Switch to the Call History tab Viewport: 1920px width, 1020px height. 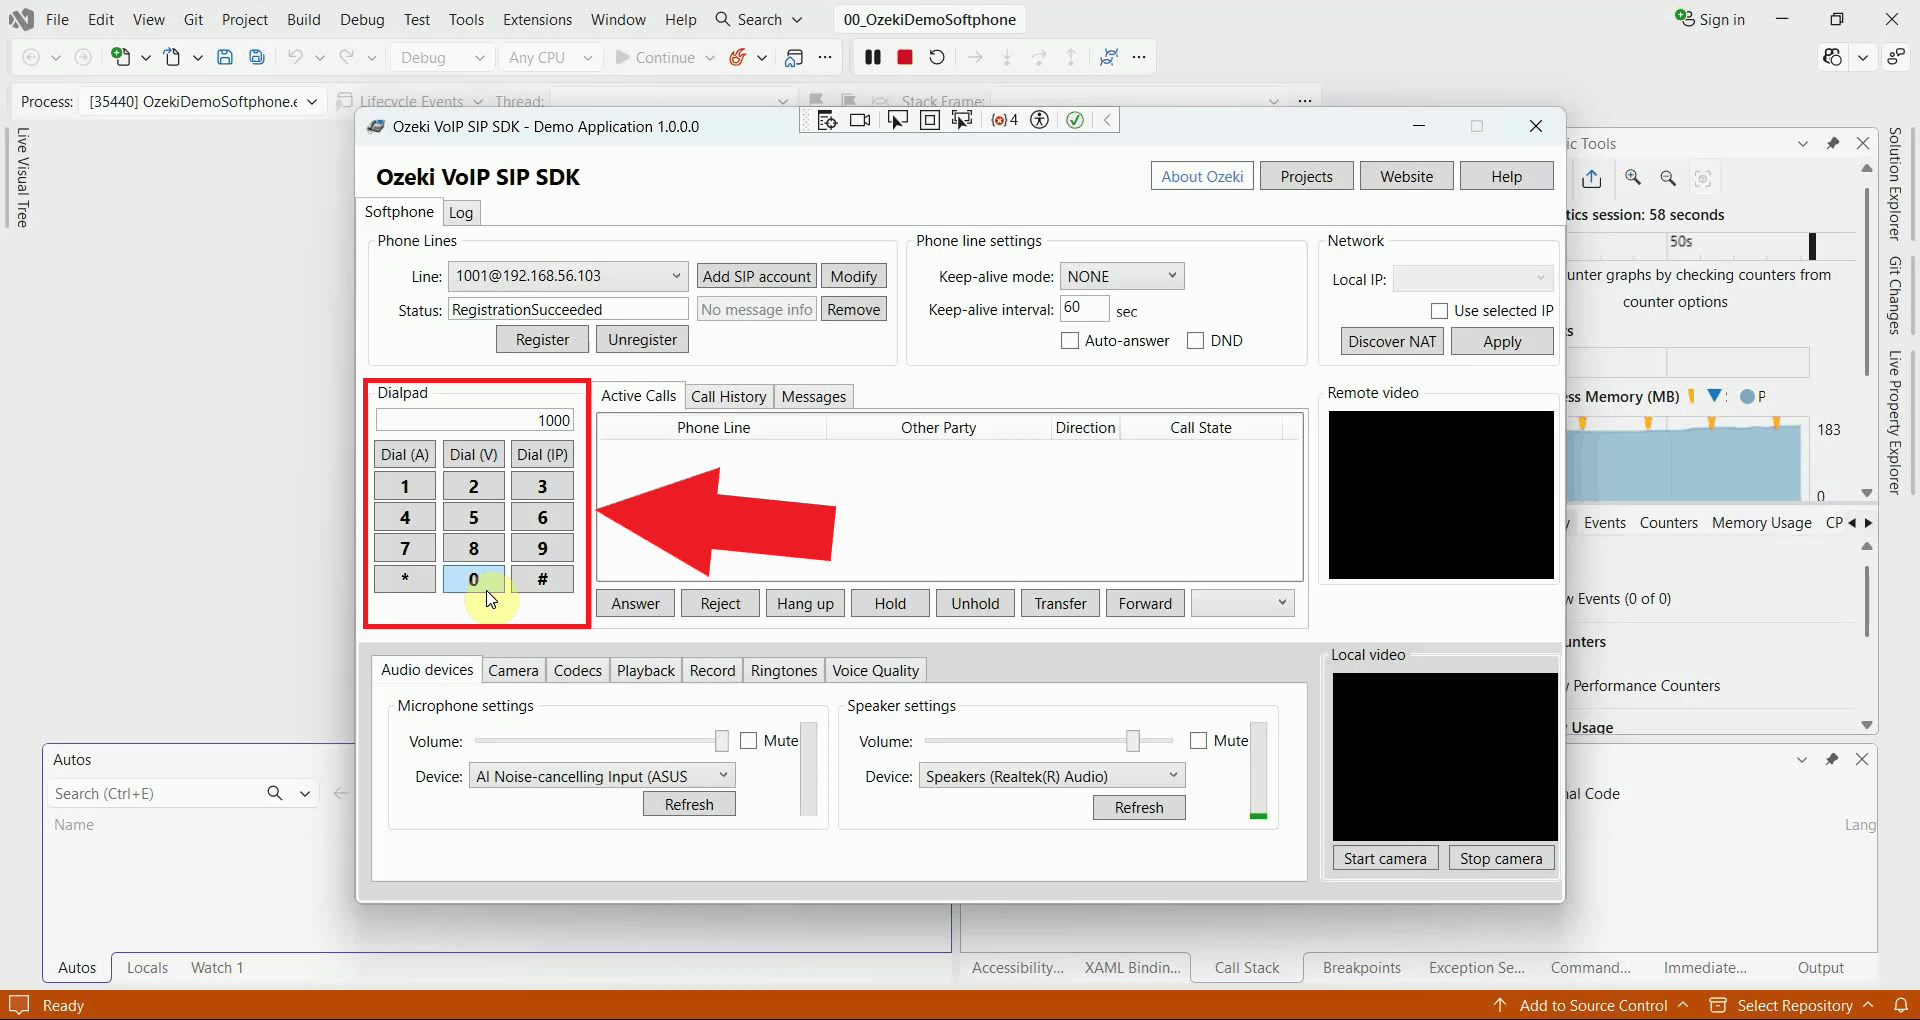click(x=729, y=397)
